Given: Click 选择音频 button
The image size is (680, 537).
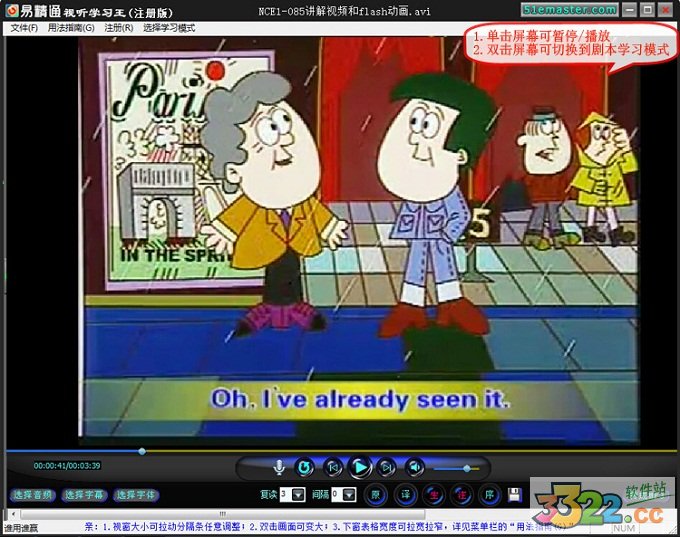Looking at the screenshot, I should point(33,495).
